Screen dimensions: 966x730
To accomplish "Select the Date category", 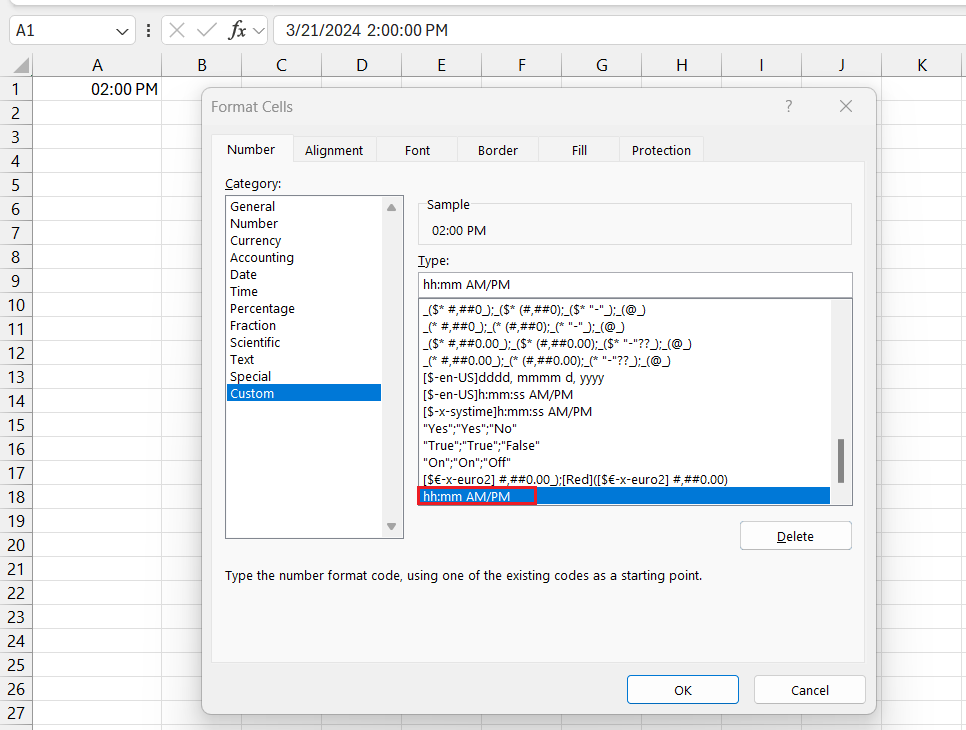I will coord(304,275).
